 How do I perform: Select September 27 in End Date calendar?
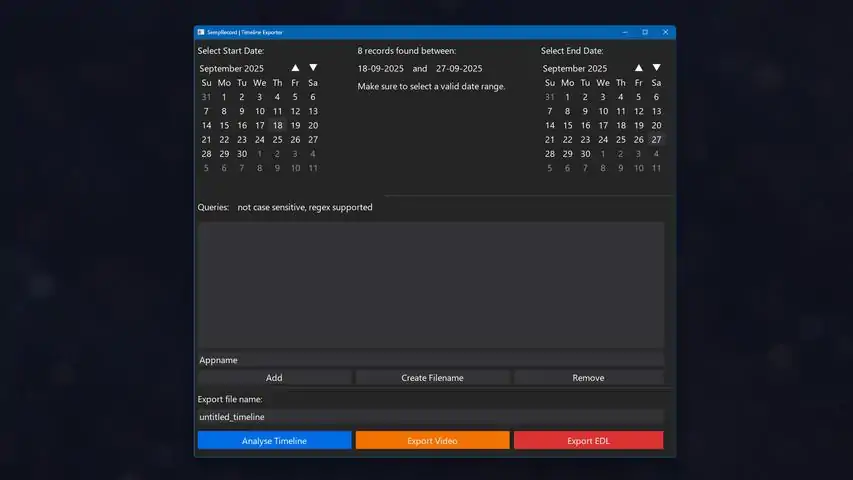click(x=657, y=139)
